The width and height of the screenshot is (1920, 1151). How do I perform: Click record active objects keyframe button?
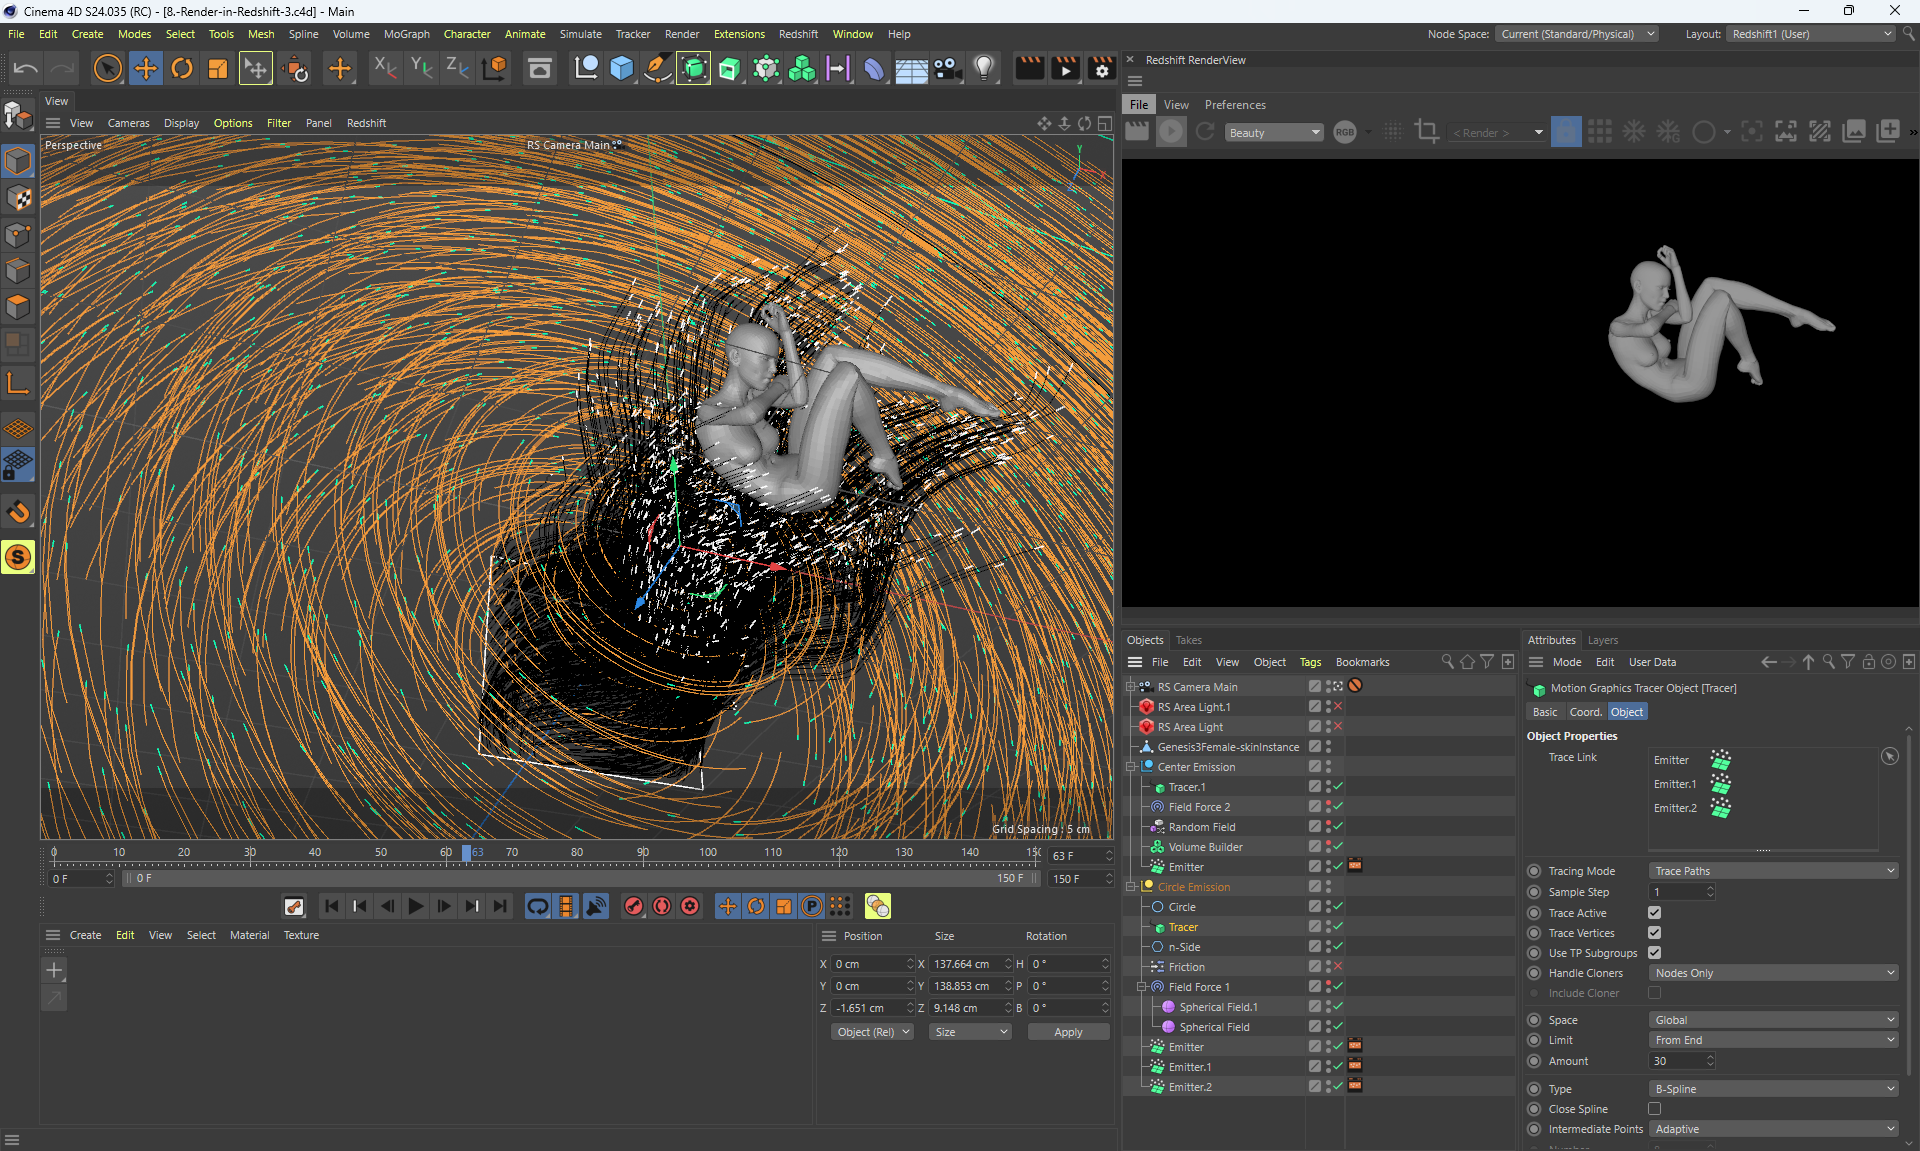pos(633,906)
